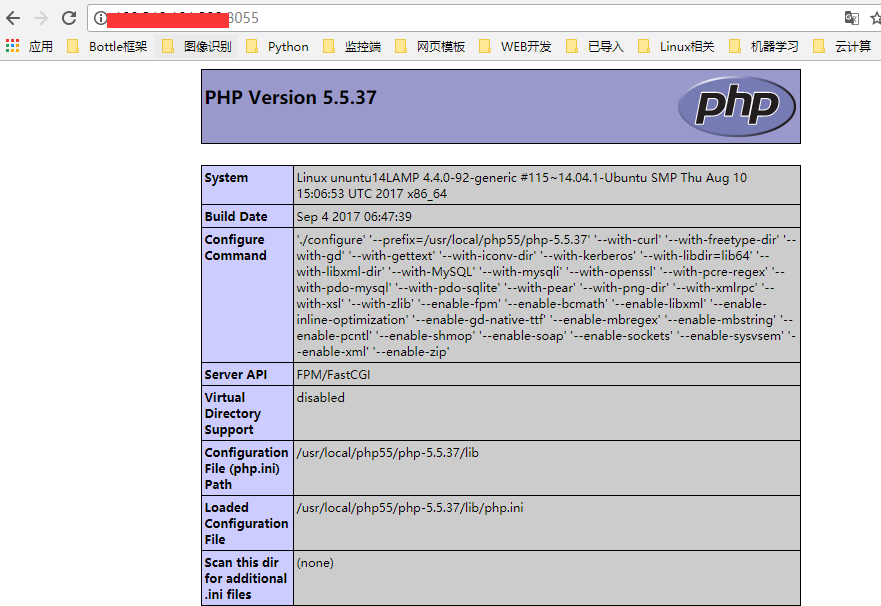This screenshot has height=606, width=881.
Task: Click the Virtual Directory Support label
Action: pyautogui.click(x=233, y=413)
